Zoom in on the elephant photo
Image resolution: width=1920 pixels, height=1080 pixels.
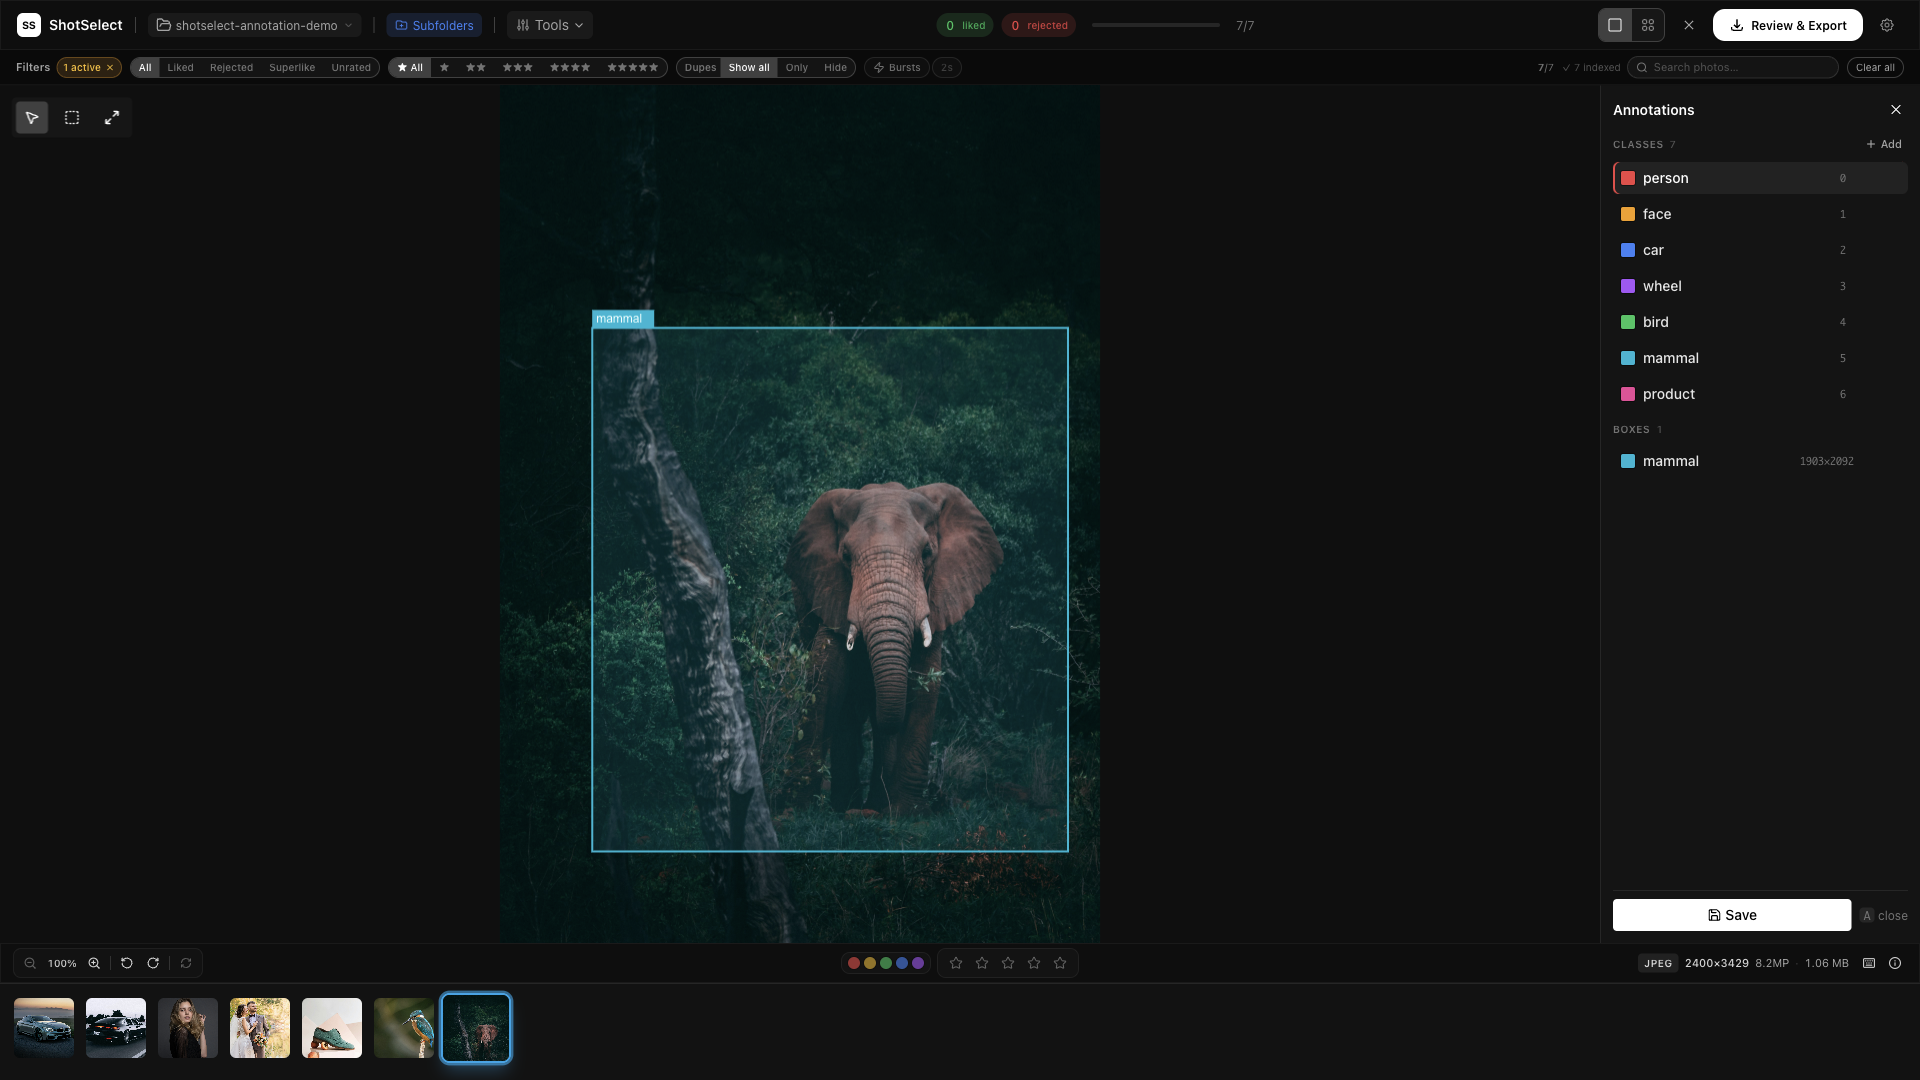(94, 963)
